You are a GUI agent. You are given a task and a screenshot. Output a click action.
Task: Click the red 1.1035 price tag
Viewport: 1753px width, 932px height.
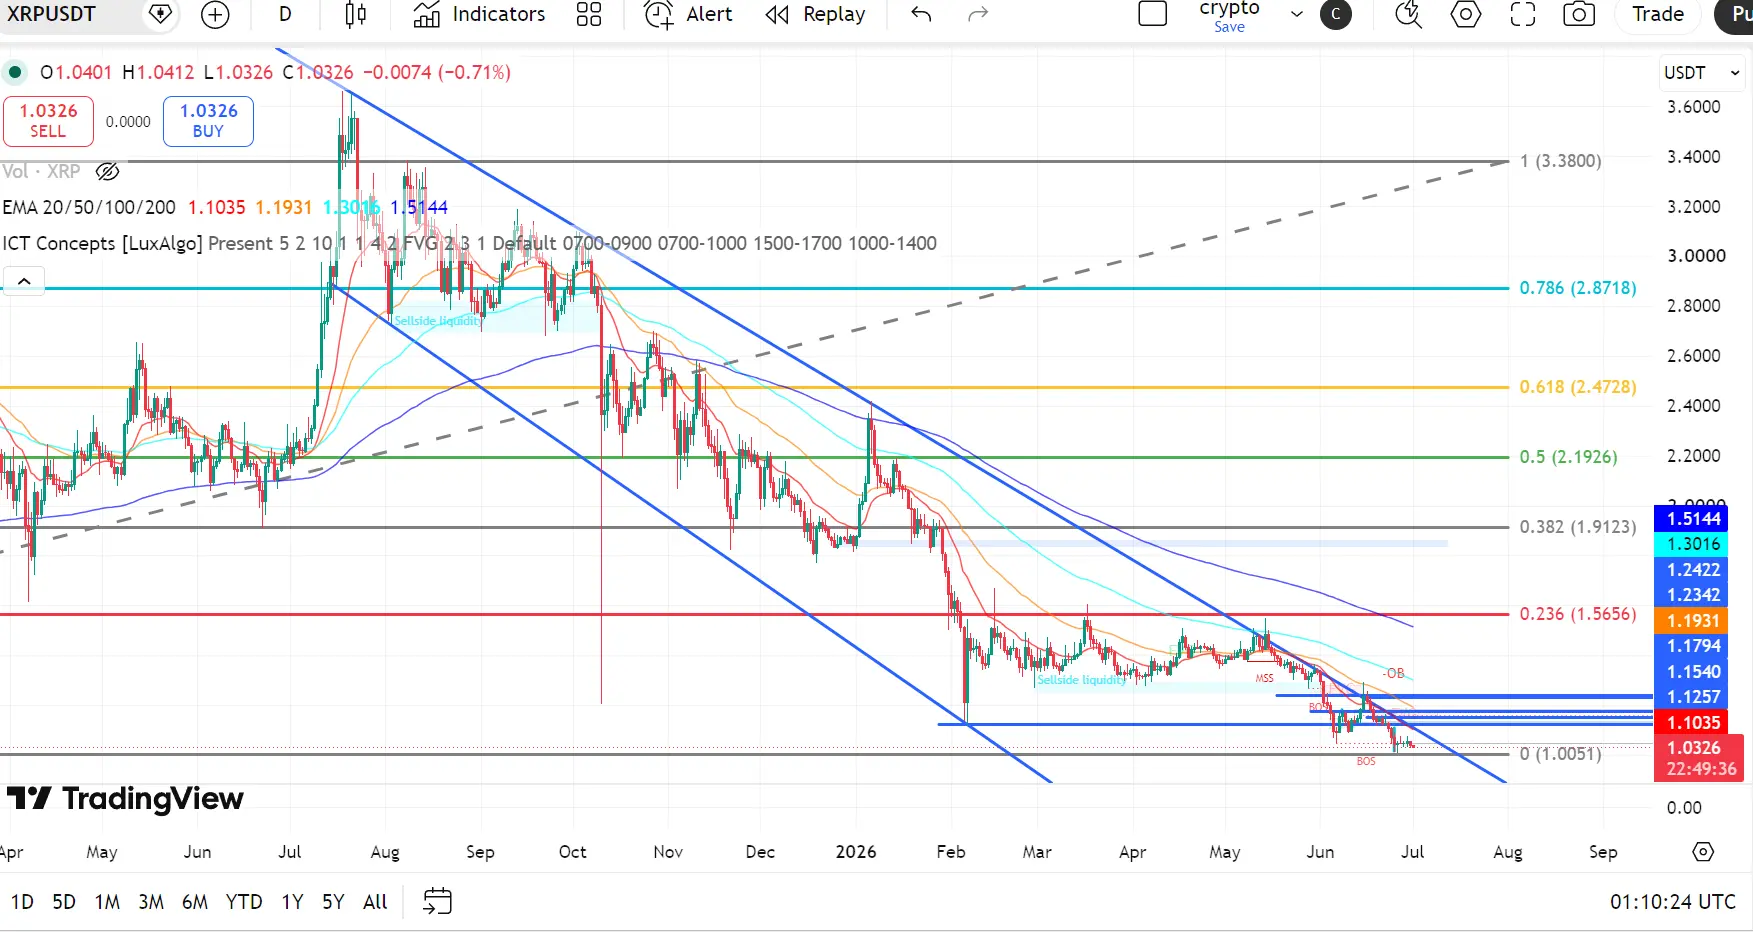[1693, 722]
